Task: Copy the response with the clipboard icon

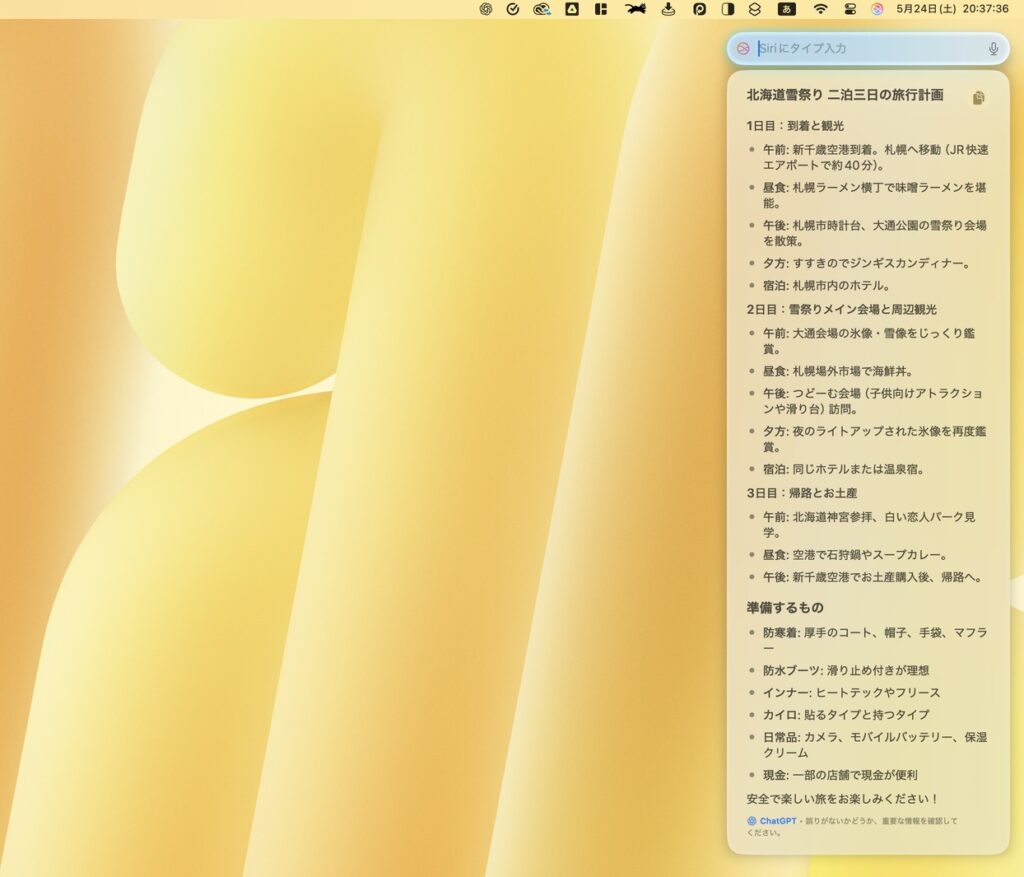Action: coord(978,98)
